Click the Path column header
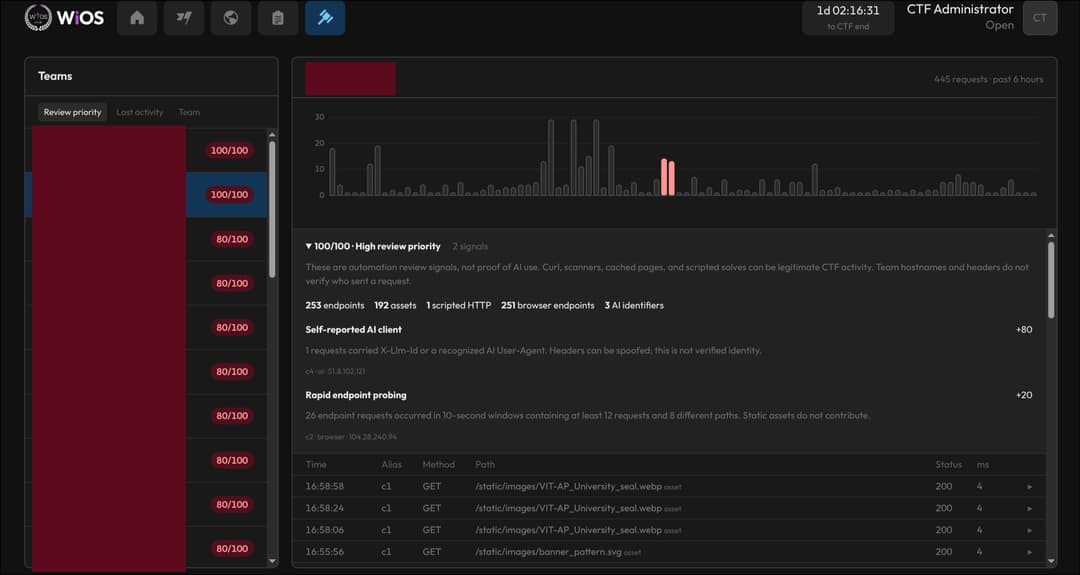The width and height of the screenshot is (1080, 575). click(x=485, y=465)
